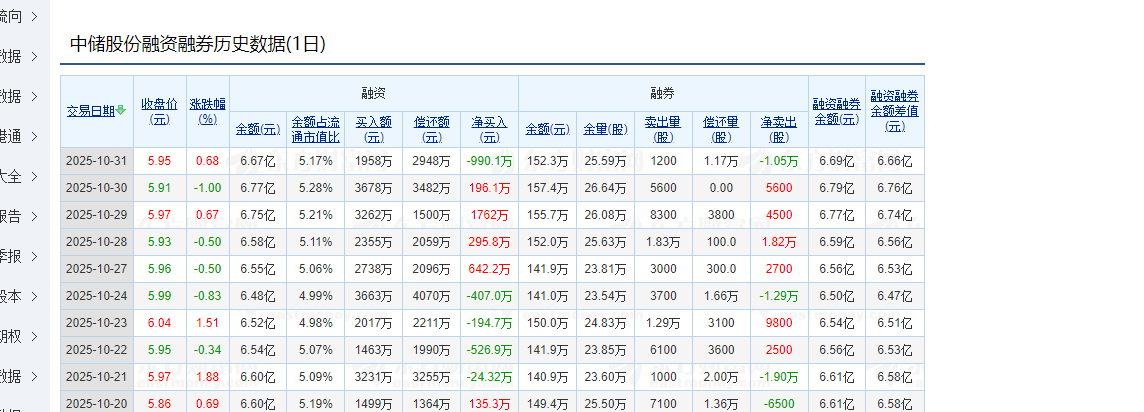Sort by 融资融券余额(元) column header

pos(837,112)
